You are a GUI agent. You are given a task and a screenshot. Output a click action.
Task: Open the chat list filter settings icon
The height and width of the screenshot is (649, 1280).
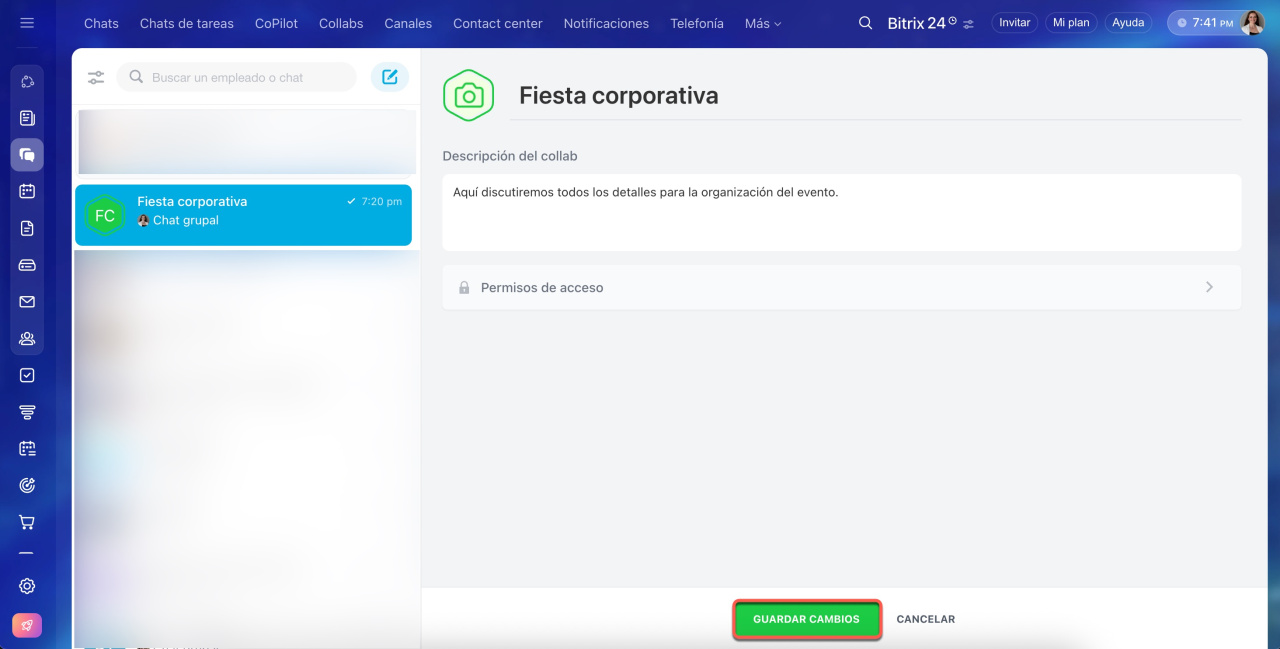[x=96, y=77]
